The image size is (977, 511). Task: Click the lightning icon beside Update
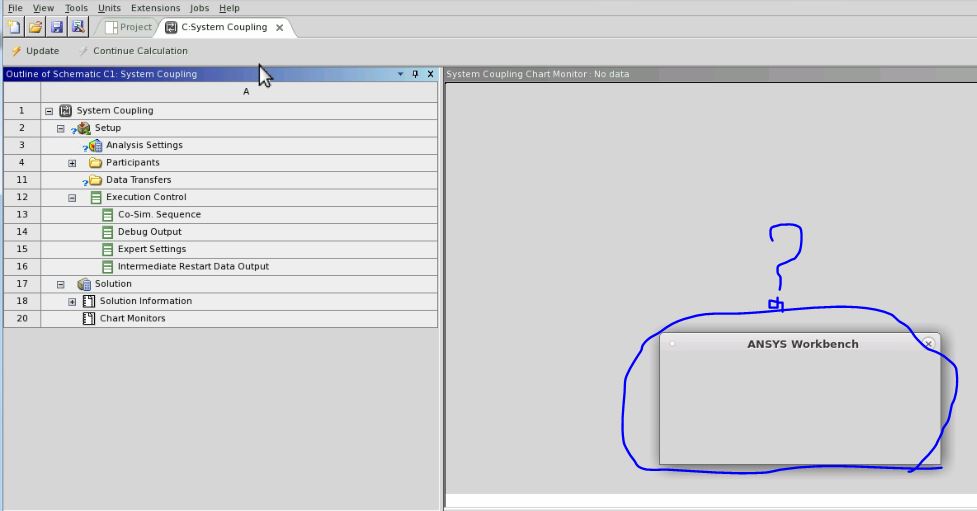coord(17,51)
